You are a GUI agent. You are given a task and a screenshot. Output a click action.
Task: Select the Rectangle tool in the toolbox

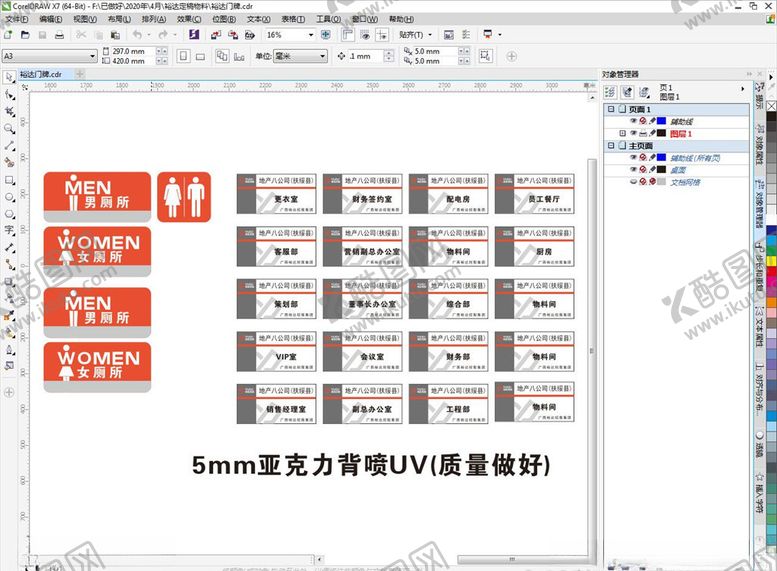(x=9, y=180)
